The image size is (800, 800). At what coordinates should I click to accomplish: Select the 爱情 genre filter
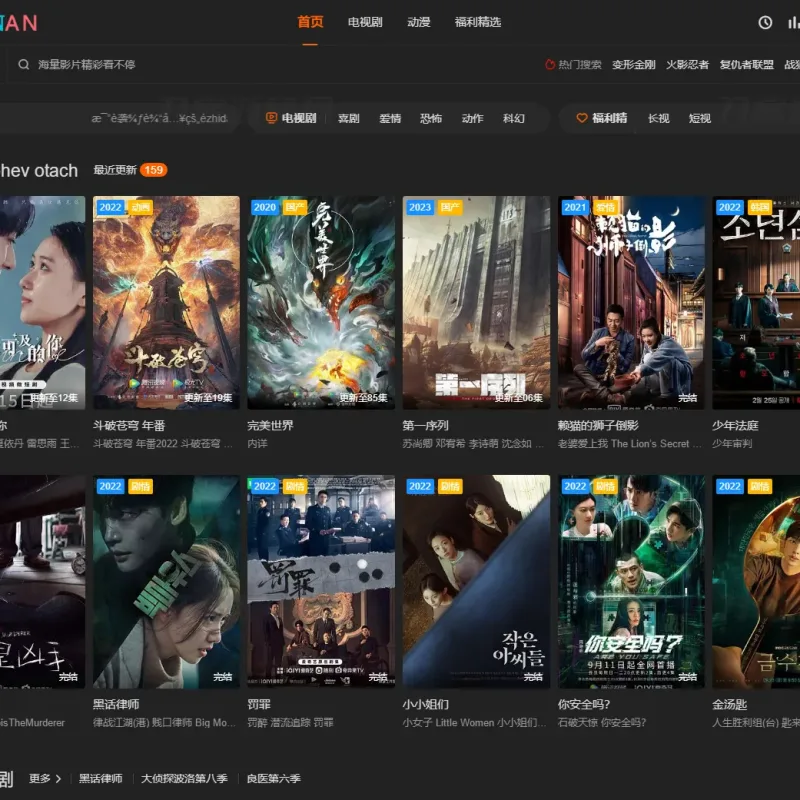pyautogui.click(x=390, y=118)
